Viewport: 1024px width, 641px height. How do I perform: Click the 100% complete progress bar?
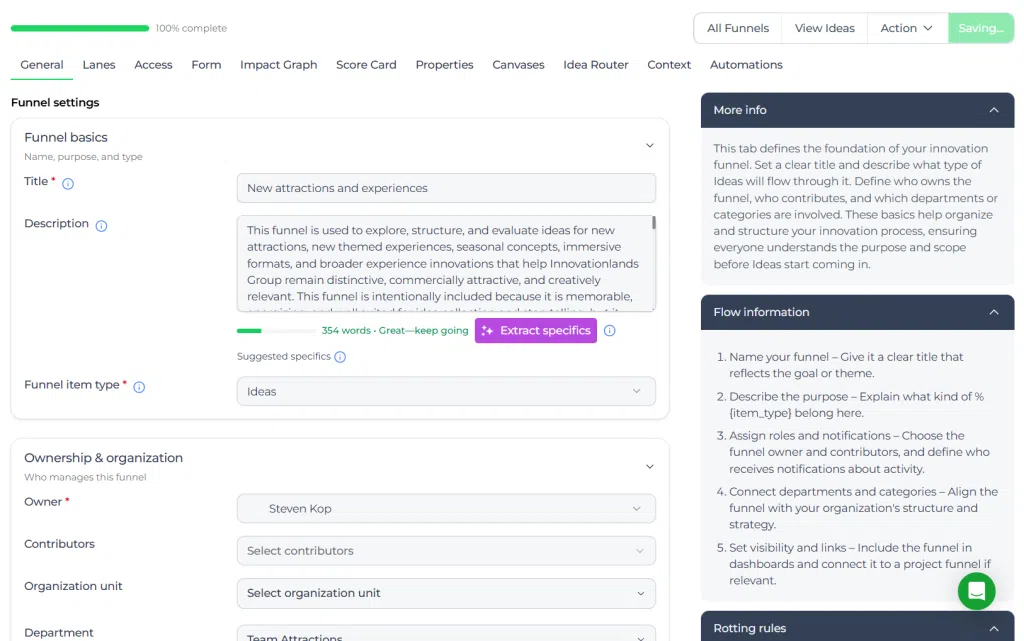[x=80, y=28]
